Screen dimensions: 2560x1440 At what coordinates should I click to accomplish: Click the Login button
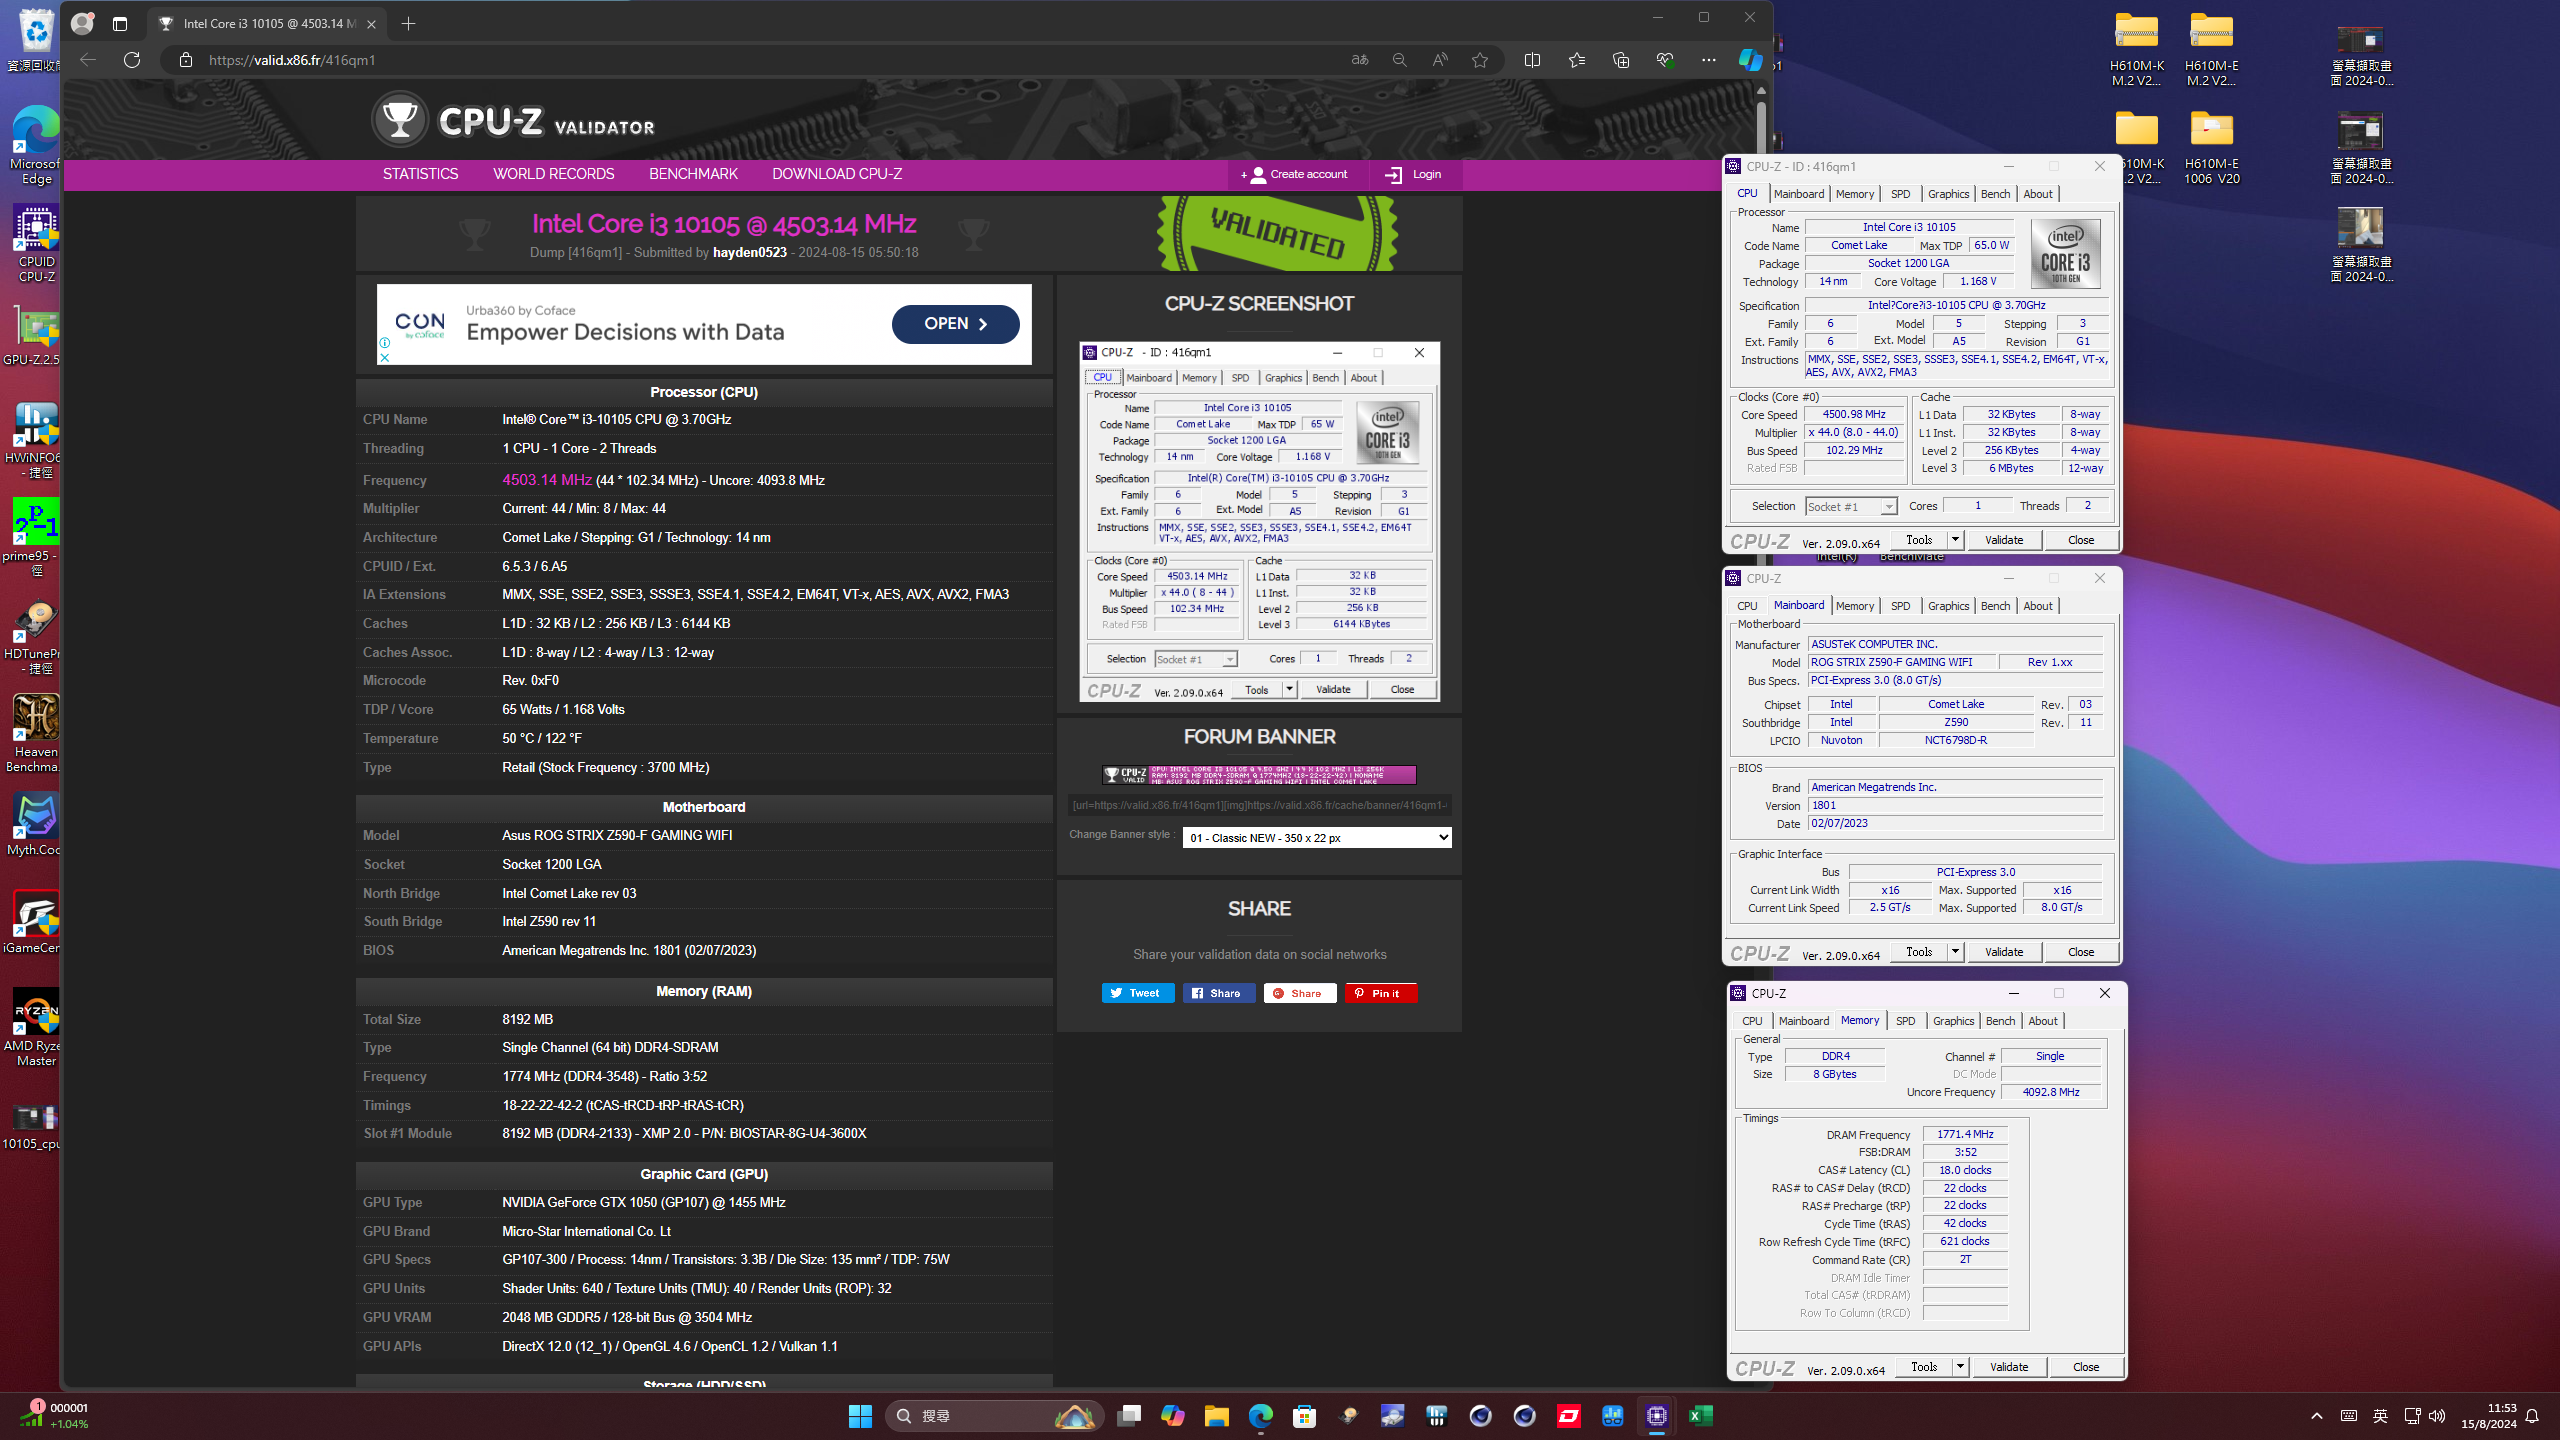1413,175
